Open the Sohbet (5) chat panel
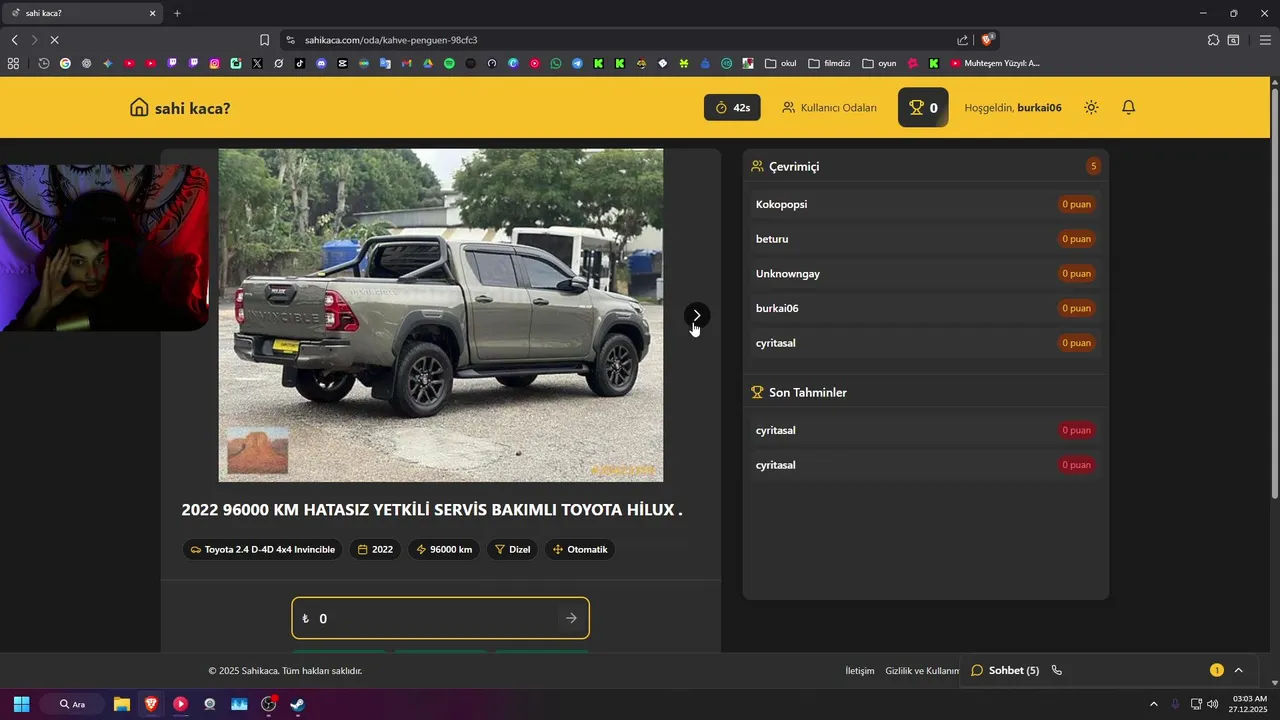 (1005, 670)
